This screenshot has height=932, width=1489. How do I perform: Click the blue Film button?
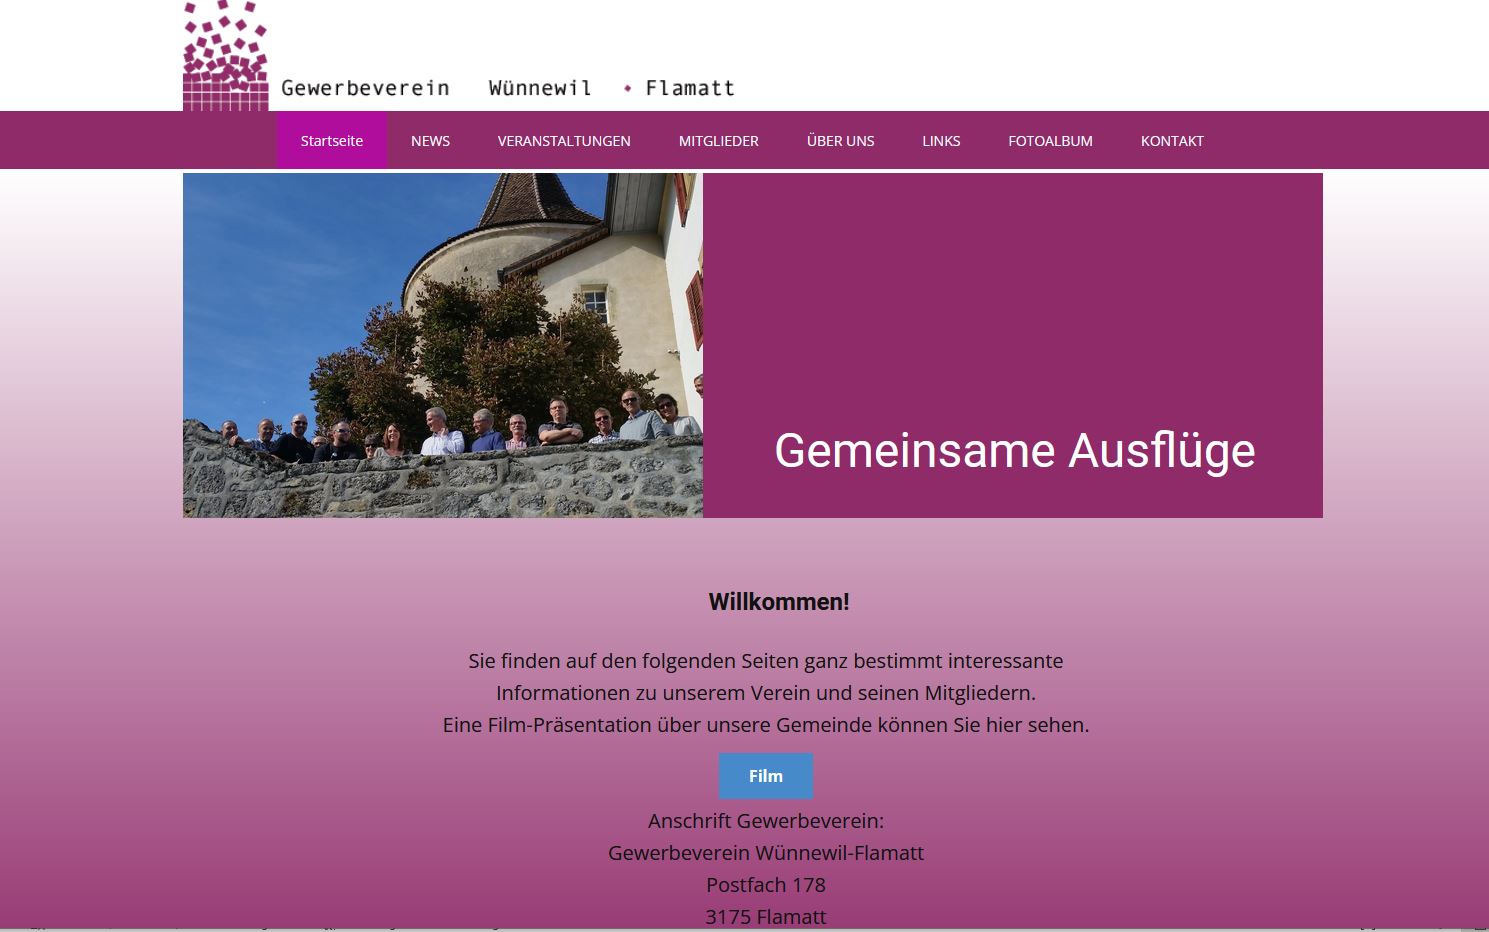click(x=766, y=776)
